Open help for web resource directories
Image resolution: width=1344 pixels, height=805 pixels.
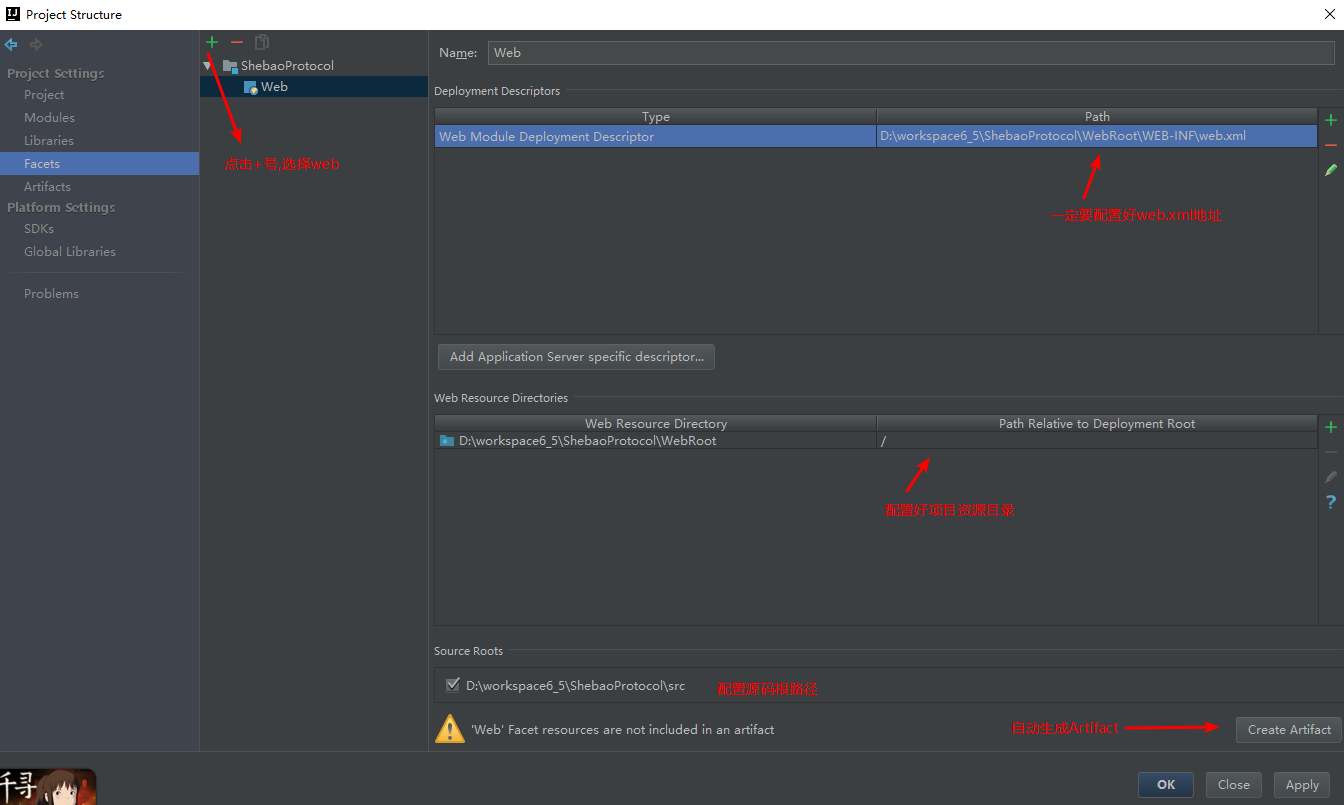click(1331, 502)
